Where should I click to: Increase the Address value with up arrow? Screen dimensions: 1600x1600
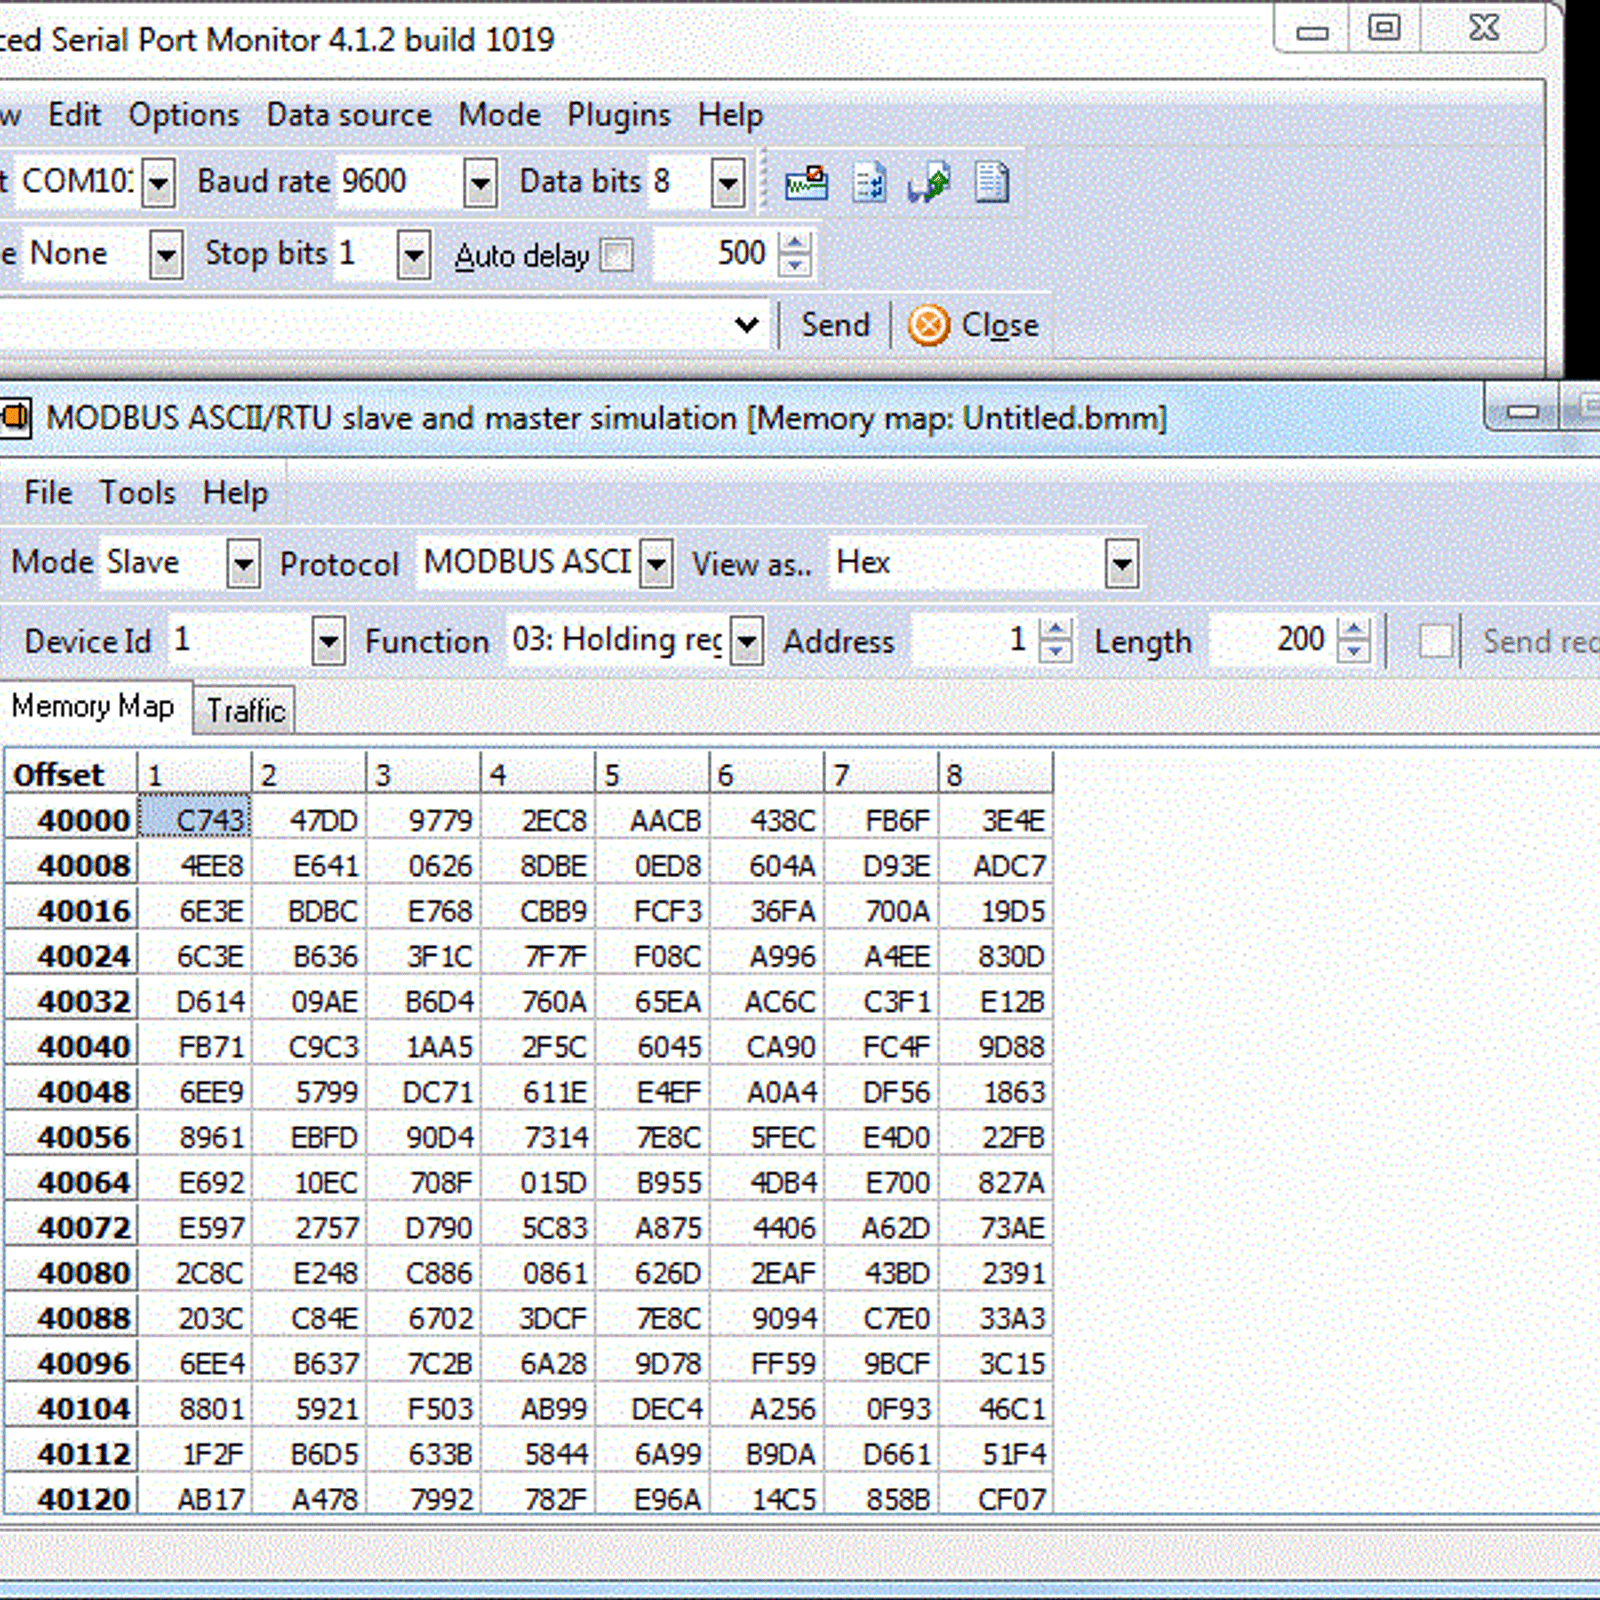(x=1056, y=629)
